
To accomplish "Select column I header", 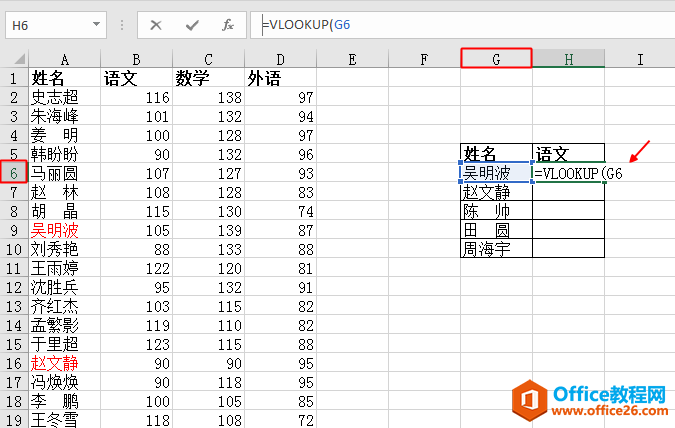I will 640,59.
